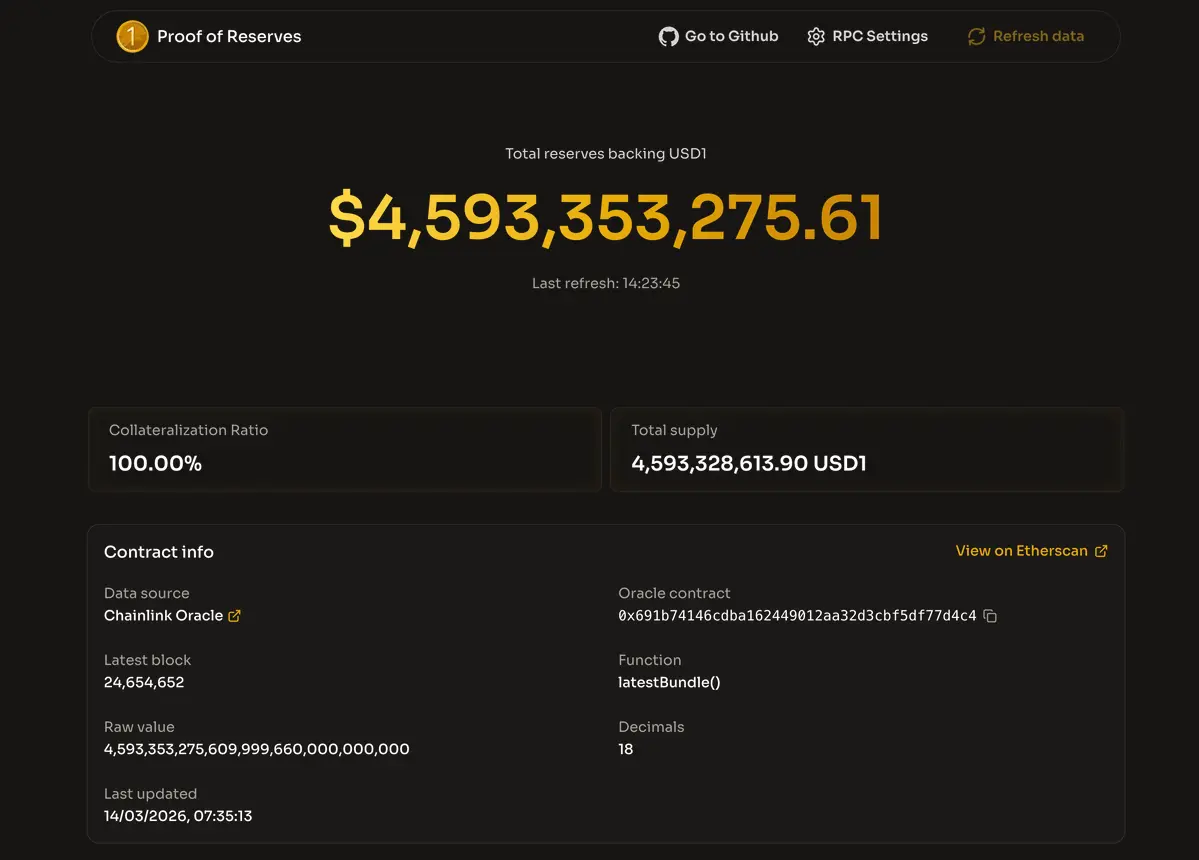Open external link icon beside Chainlink Oracle

(x=235, y=615)
